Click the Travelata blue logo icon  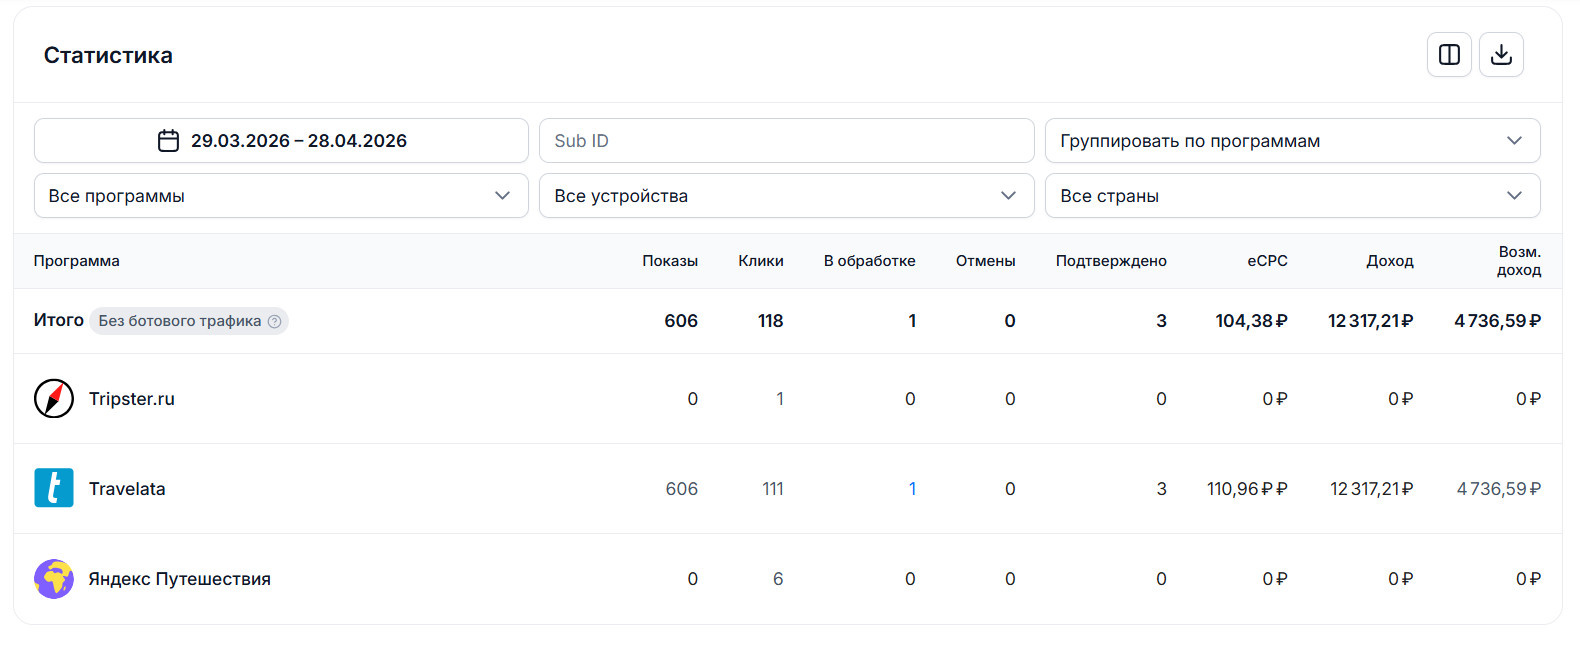tap(54, 488)
